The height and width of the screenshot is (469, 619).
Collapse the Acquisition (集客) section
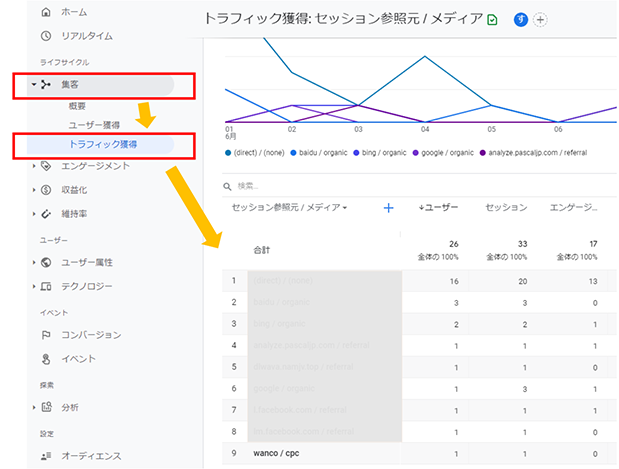tap(34, 84)
